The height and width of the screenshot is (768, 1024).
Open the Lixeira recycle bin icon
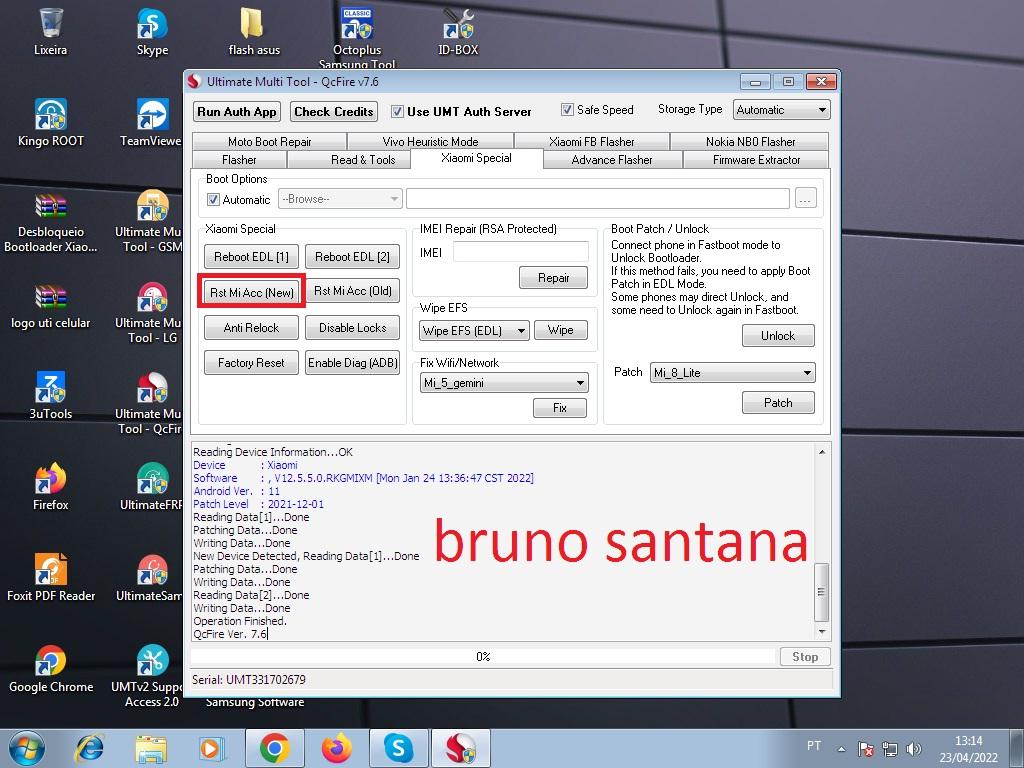tap(50, 31)
